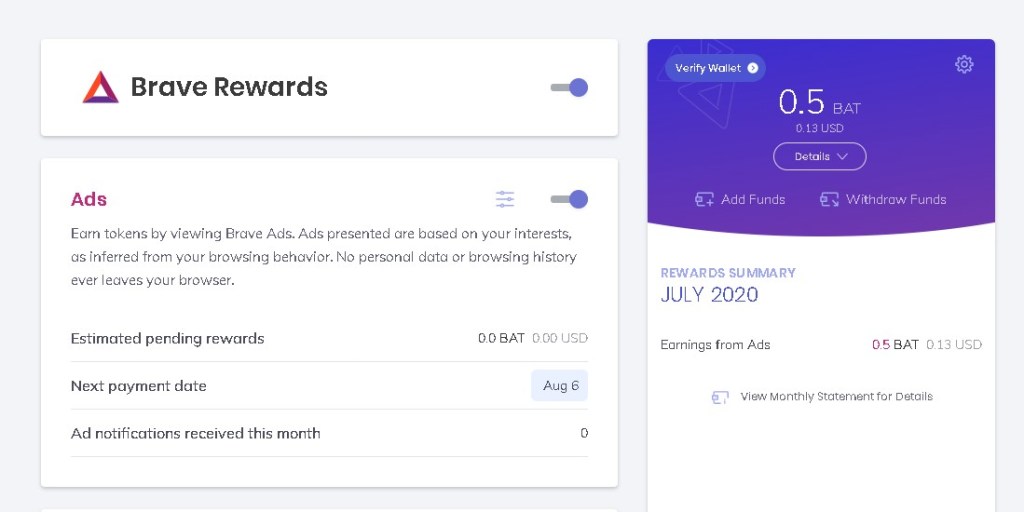Click the monthly statement icon
The image size is (1024, 512).
(720, 397)
